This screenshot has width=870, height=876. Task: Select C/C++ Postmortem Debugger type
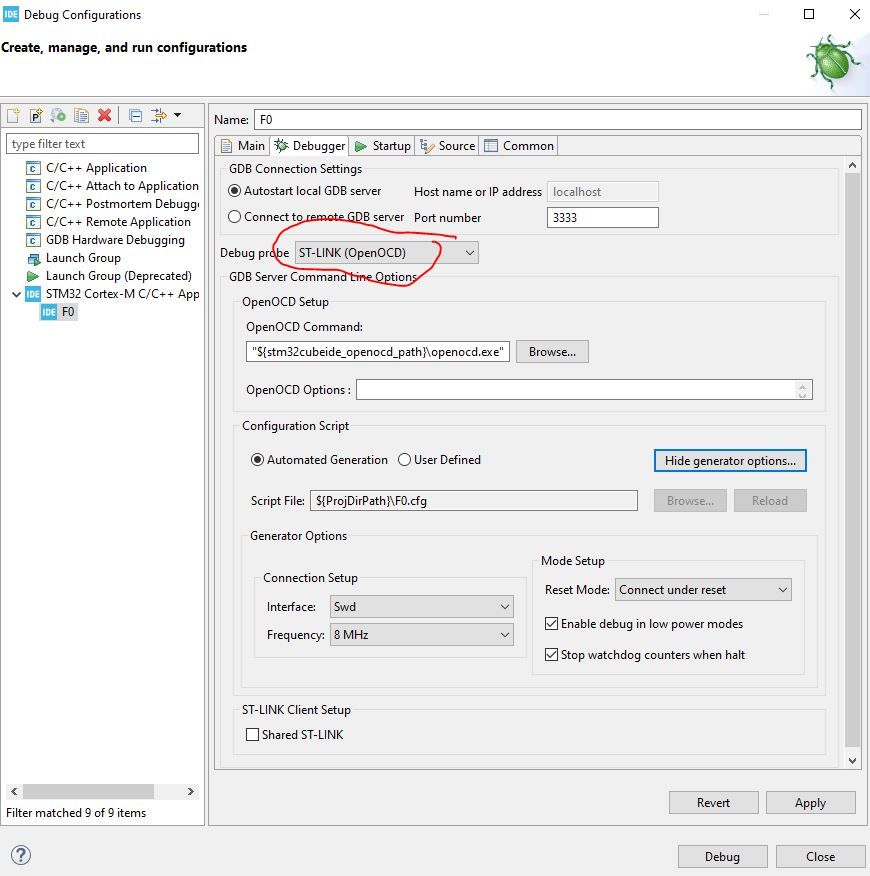112,203
